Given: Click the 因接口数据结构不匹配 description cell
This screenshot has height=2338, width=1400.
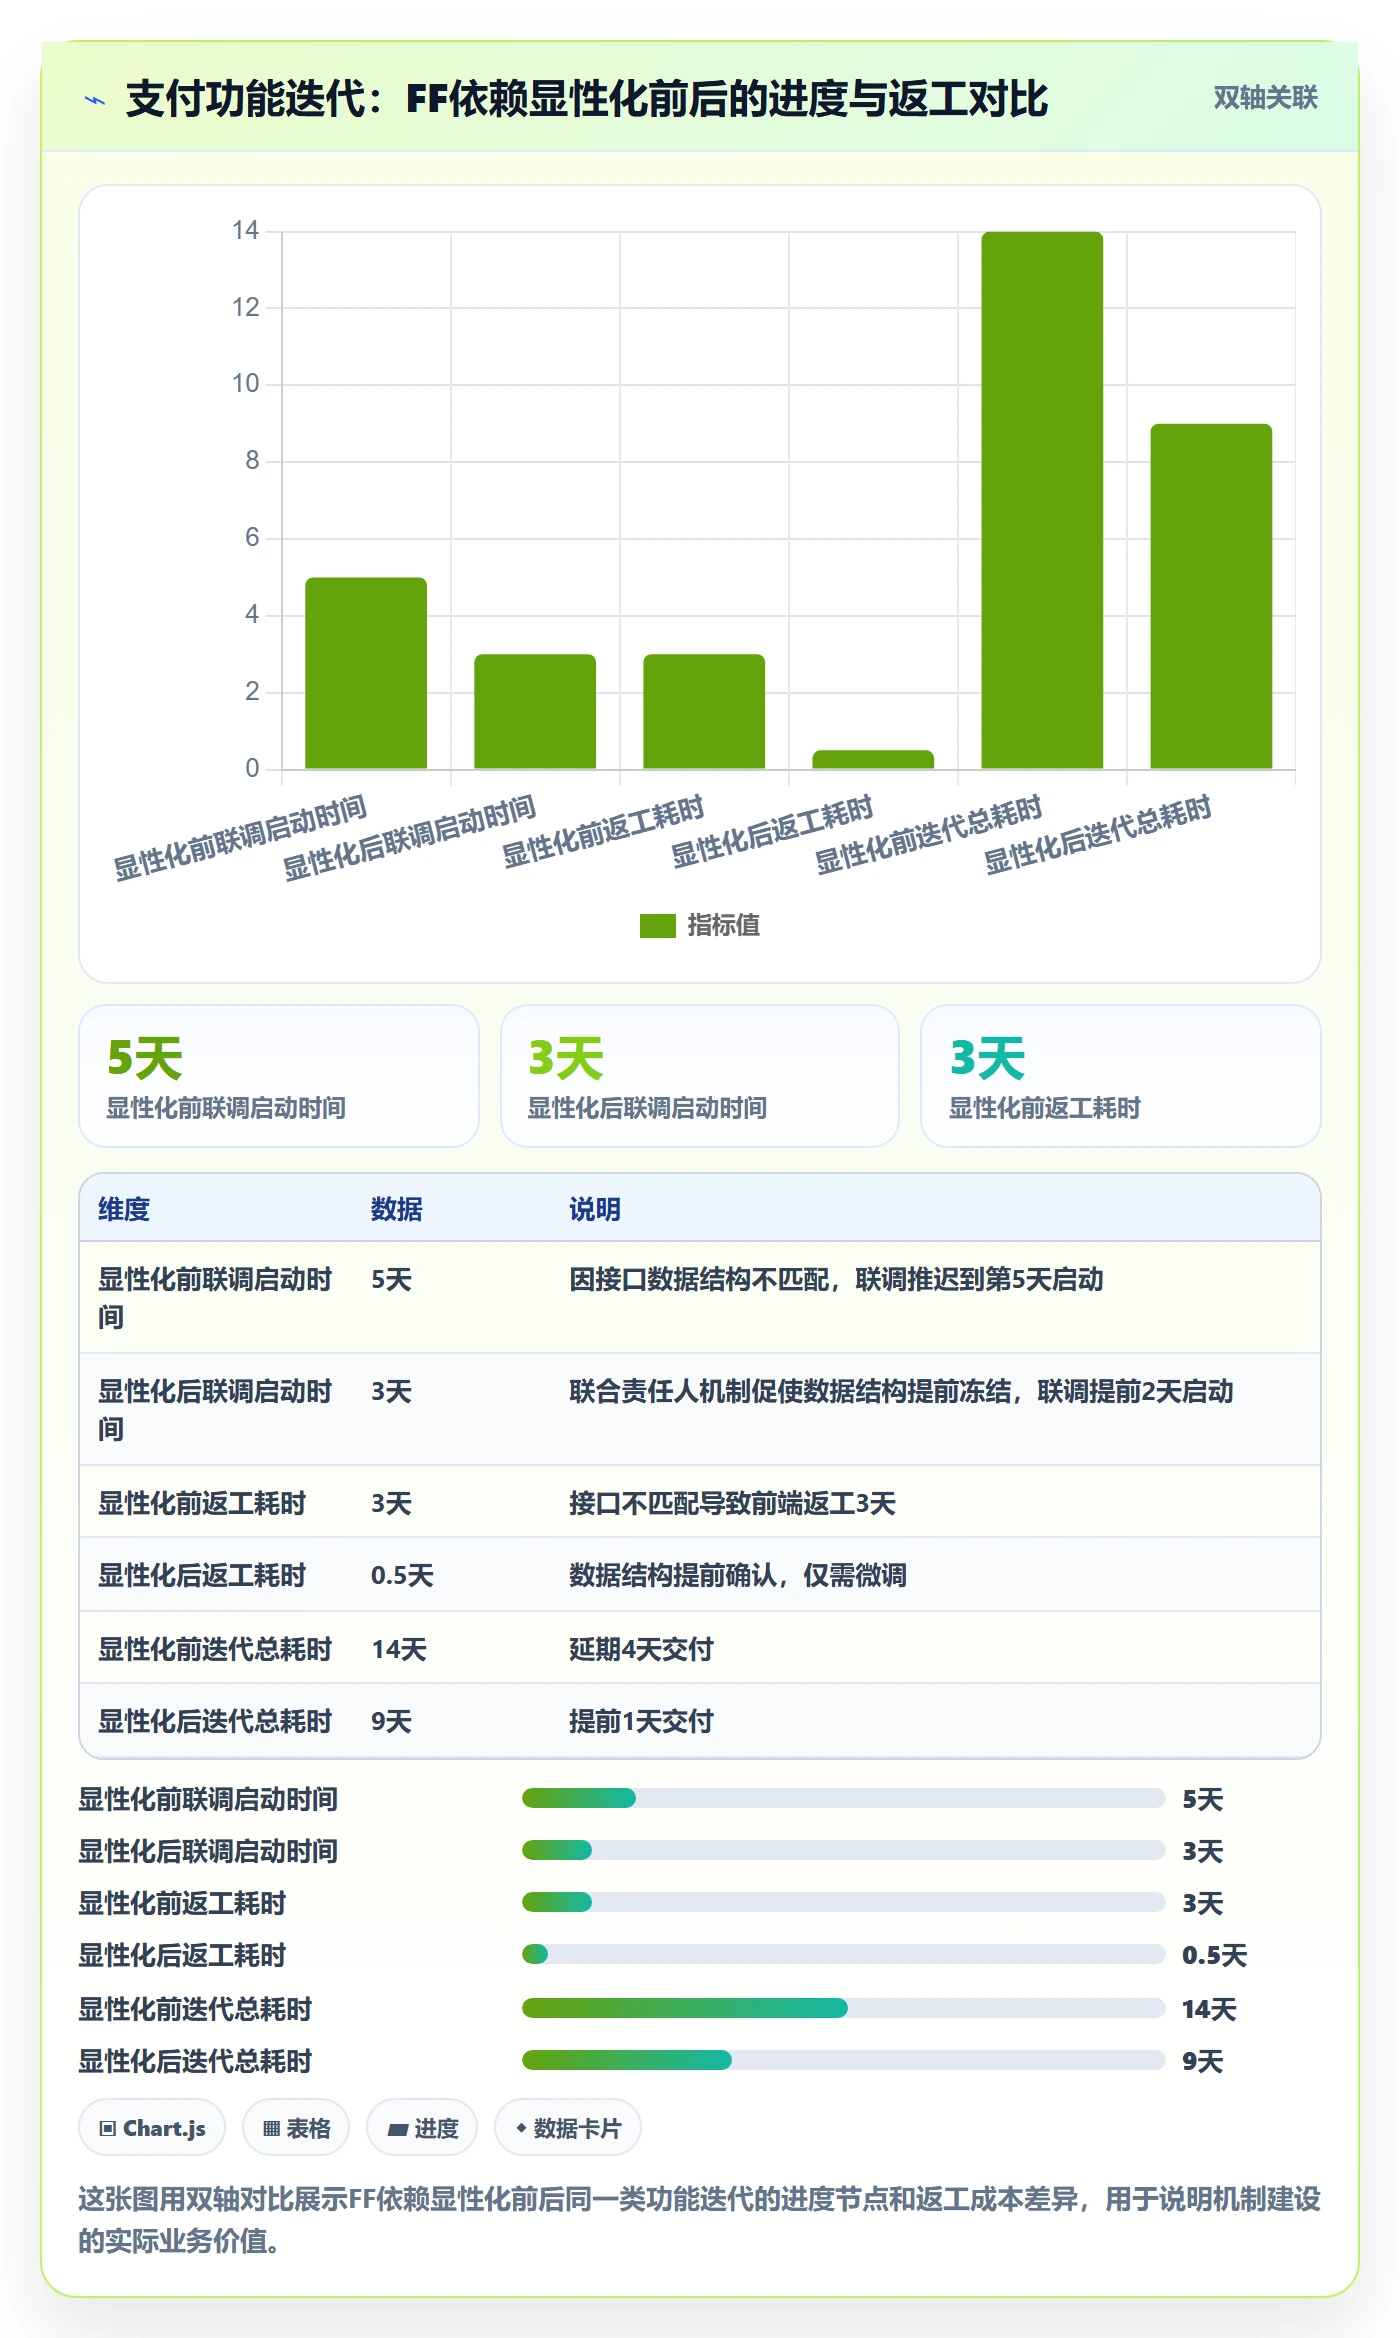Looking at the screenshot, I should 836,1280.
